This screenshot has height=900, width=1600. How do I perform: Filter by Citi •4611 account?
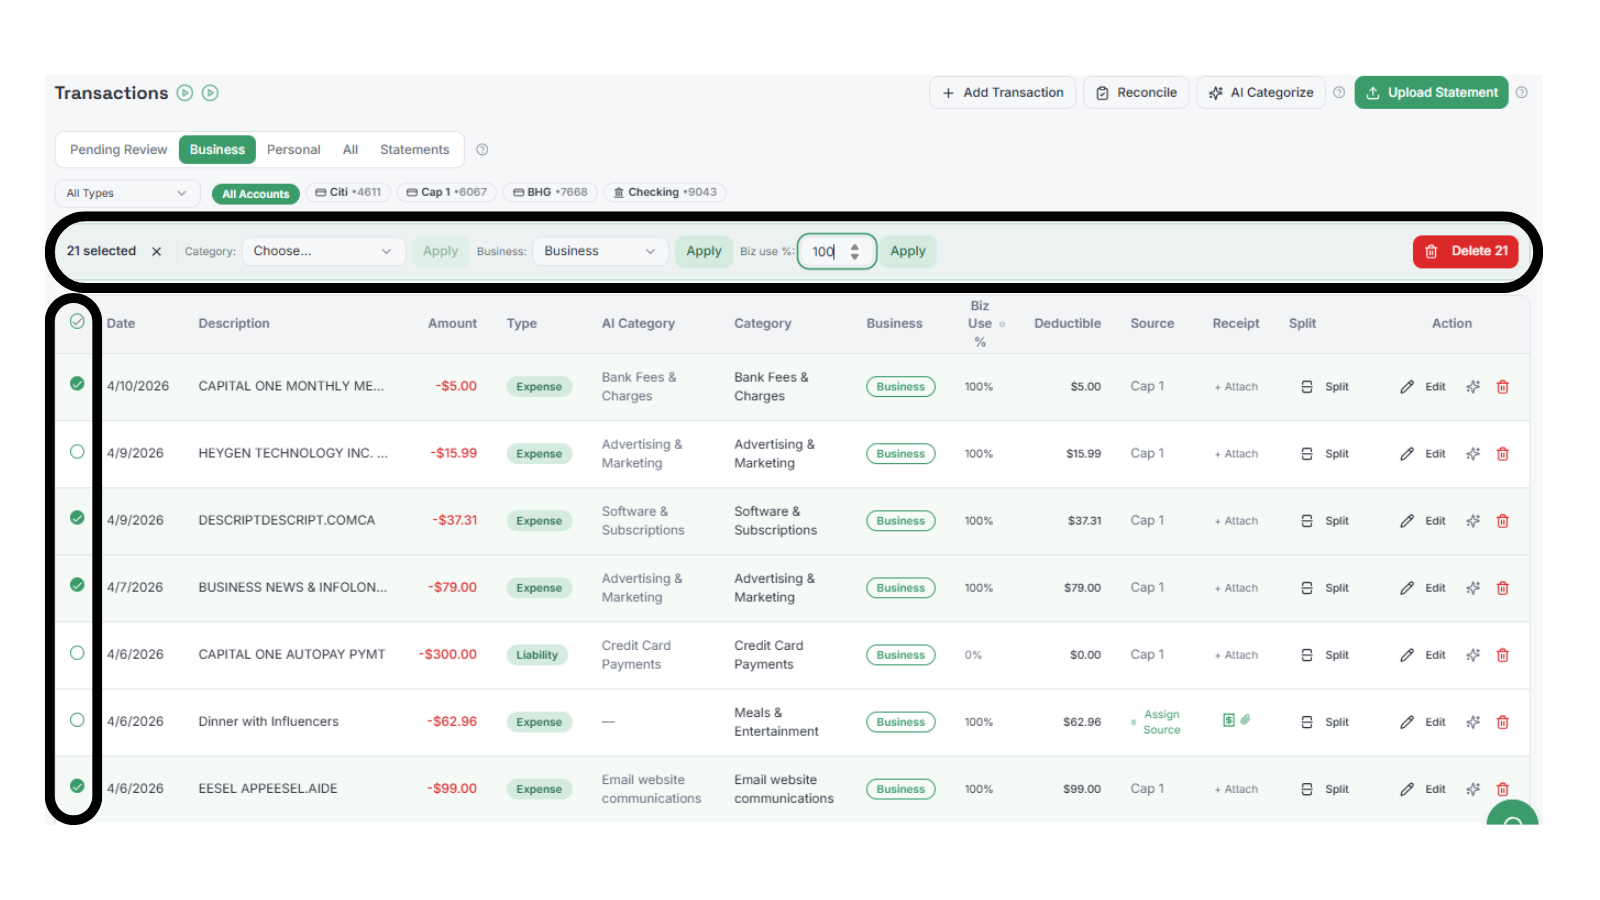(x=348, y=192)
